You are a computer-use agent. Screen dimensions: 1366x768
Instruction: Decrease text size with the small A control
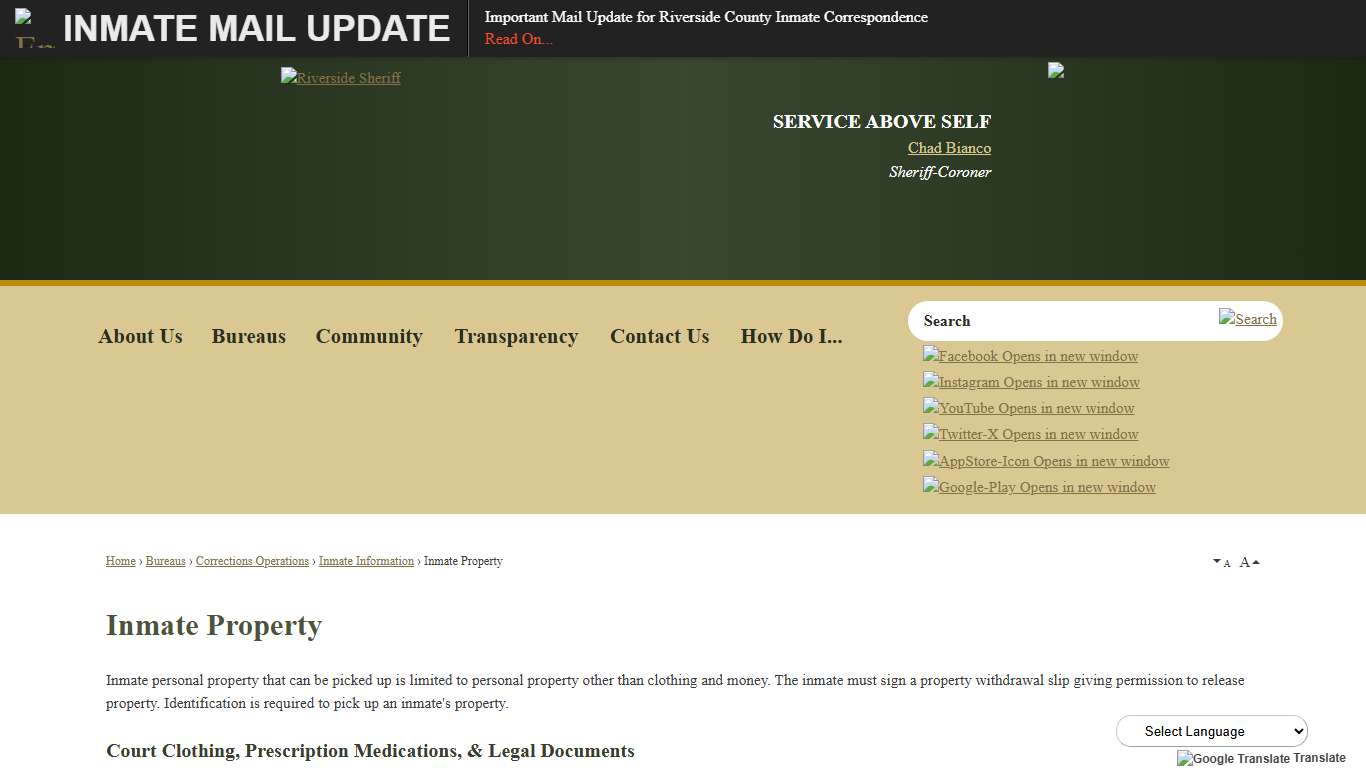1222,562
